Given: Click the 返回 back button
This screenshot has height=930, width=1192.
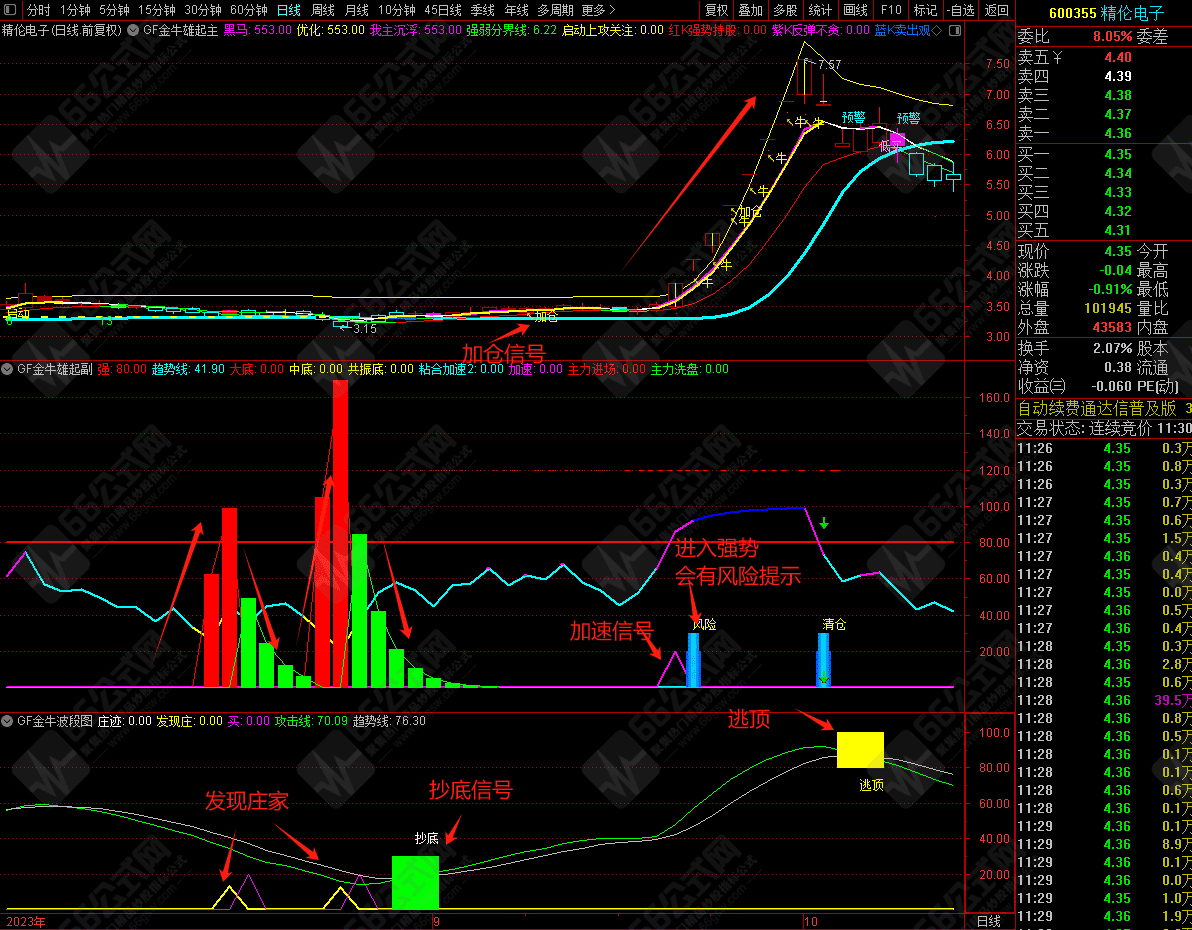Looking at the screenshot, I should click(997, 10).
